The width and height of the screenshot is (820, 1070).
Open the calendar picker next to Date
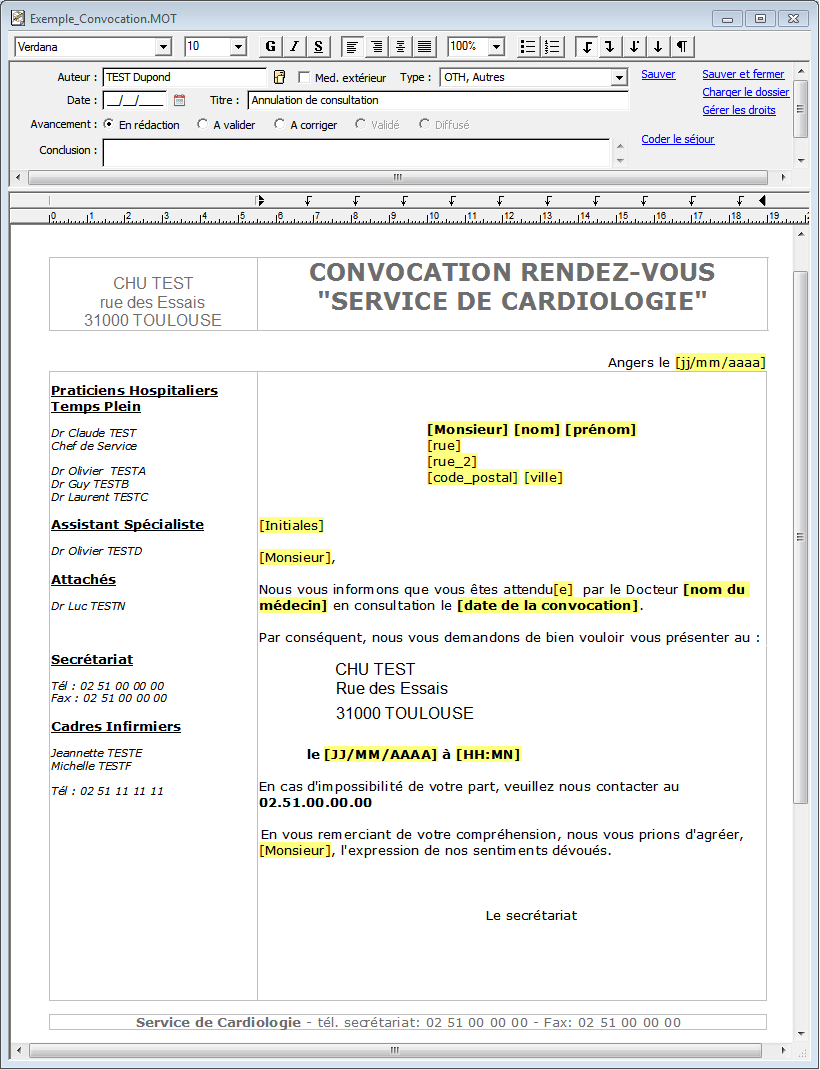tap(179, 100)
